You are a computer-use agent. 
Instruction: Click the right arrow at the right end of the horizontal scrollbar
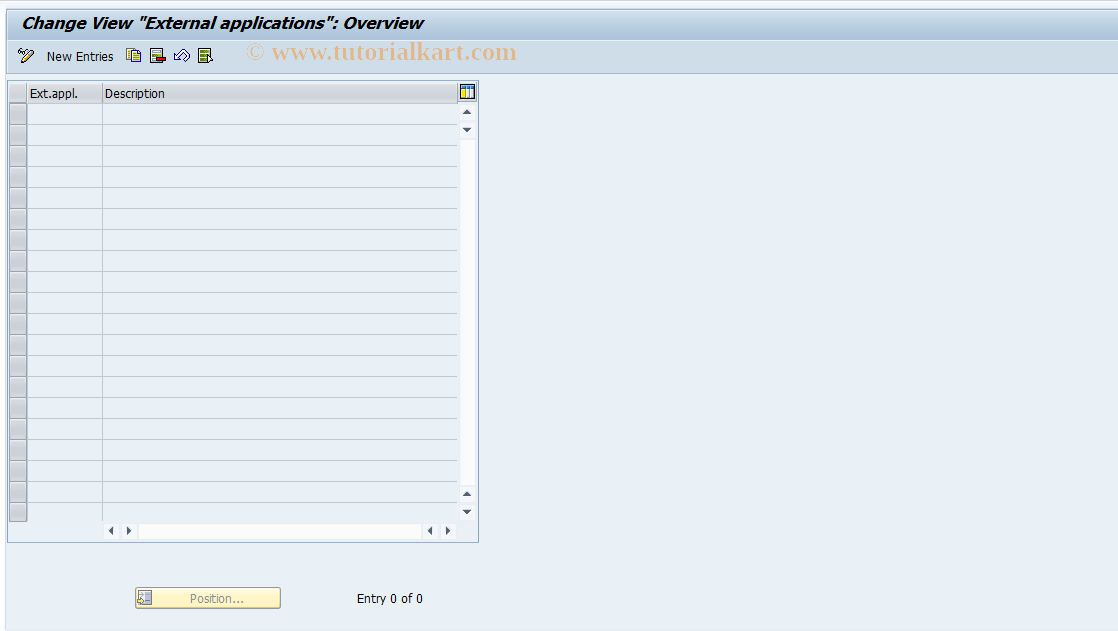point(448,530)
